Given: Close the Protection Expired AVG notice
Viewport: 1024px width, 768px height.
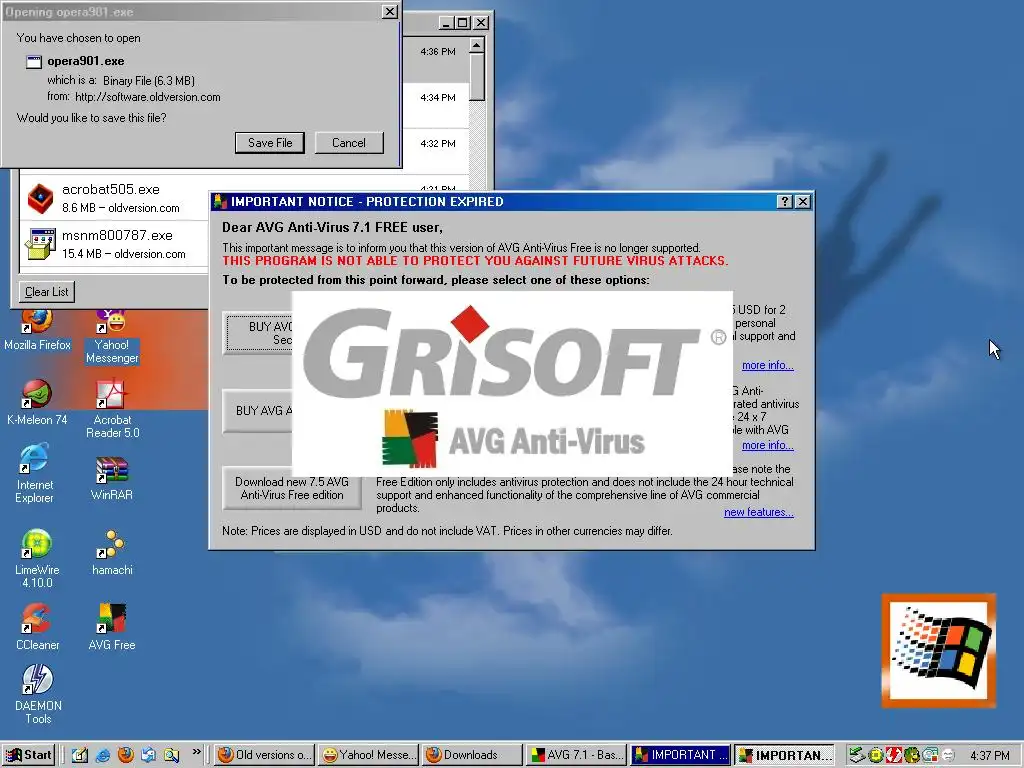Looking at the screenshot, I should click(803, 201).
